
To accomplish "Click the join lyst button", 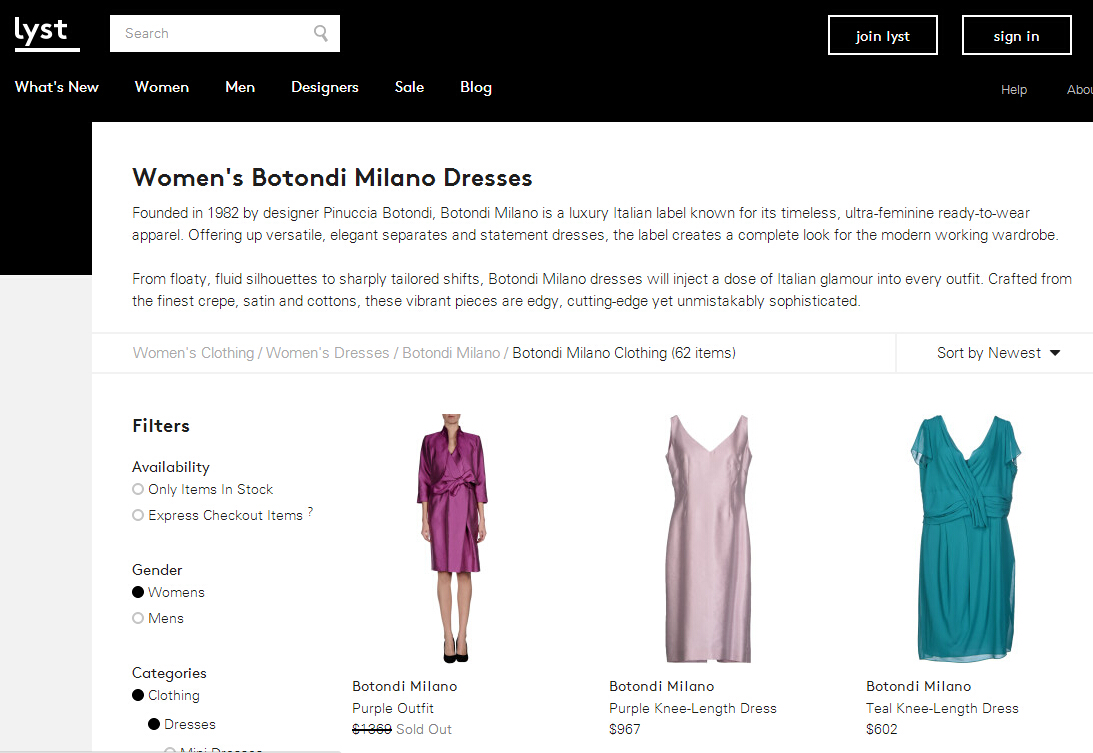I will coord(882,35).
